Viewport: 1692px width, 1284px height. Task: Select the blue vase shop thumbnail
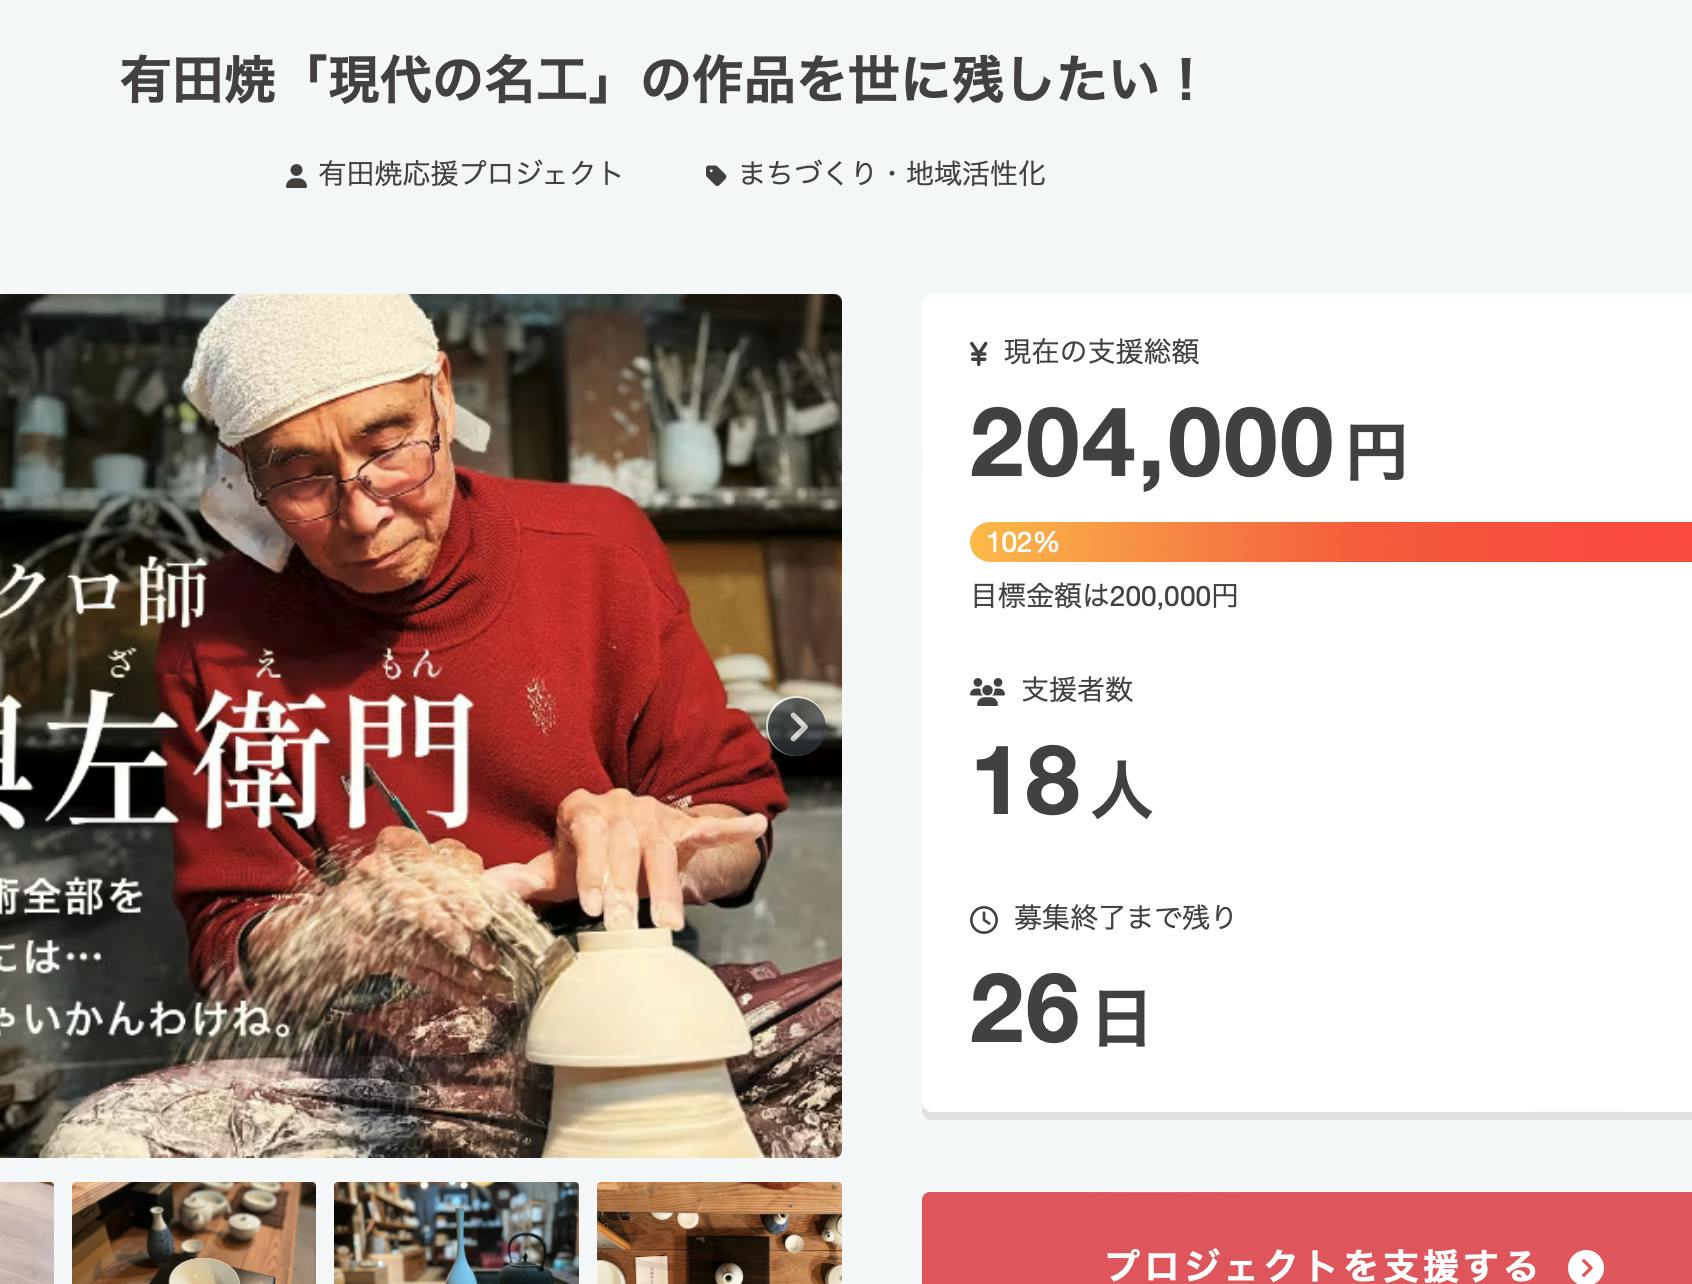[456, 1233]
